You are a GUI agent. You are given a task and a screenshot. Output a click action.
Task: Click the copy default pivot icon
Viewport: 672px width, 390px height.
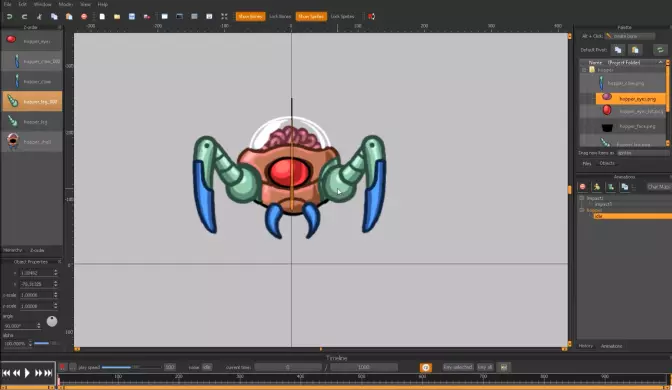pyautogui.click(x=618, y=50)
